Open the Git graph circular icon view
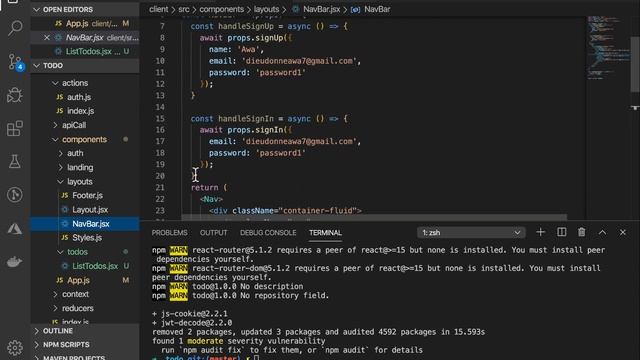 [15, 195]
